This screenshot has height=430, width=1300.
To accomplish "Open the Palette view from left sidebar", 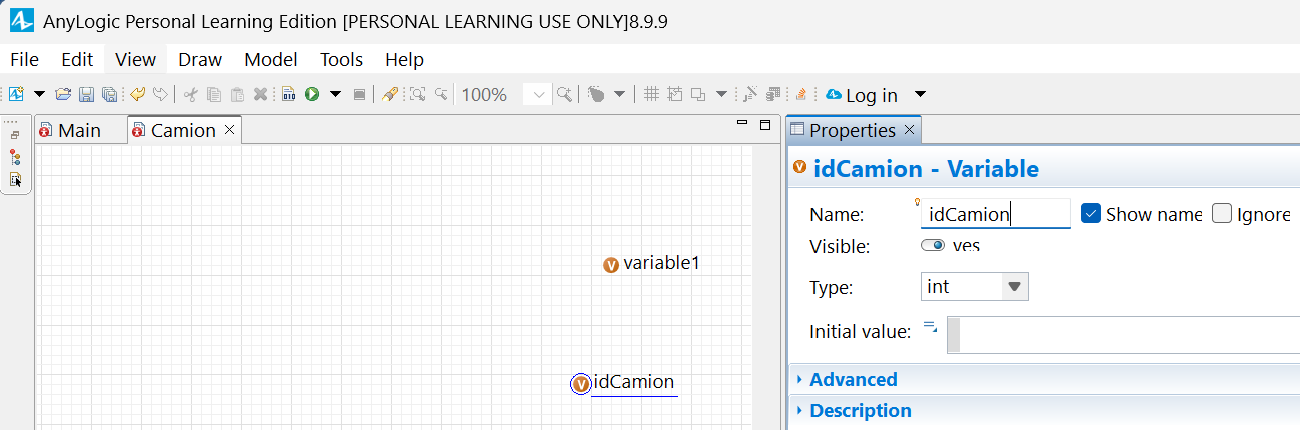I will coord(15,180).
